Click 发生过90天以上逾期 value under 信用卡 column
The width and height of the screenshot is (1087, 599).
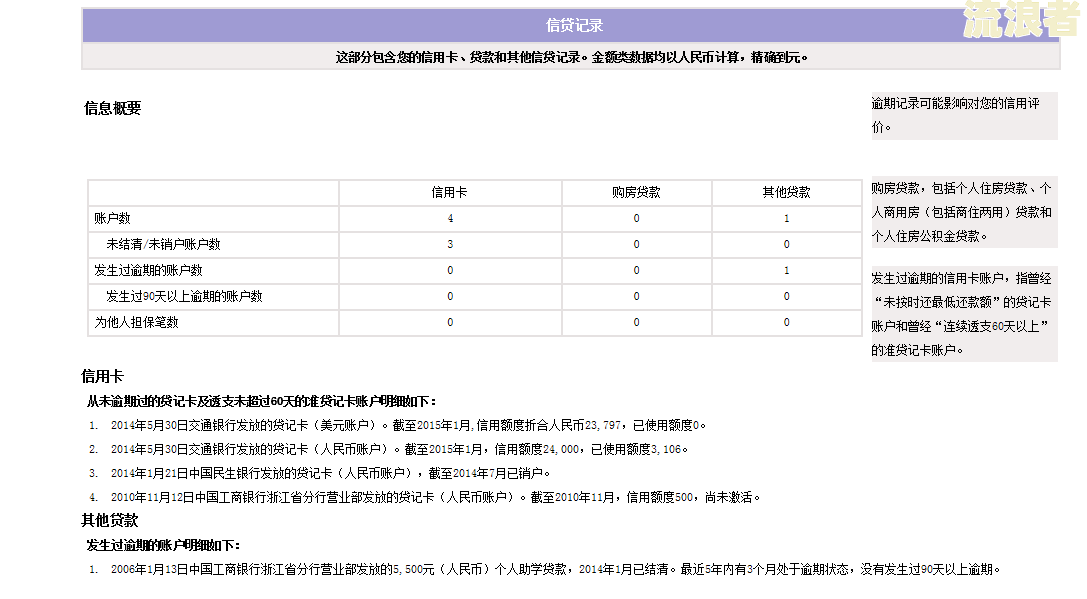point(450,297)
